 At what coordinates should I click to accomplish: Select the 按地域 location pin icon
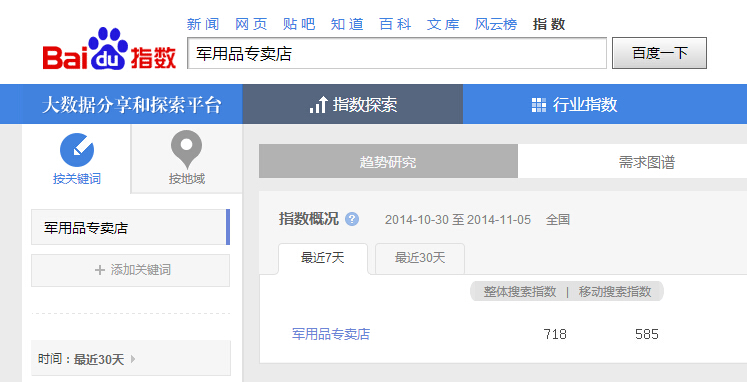(x=186, y=149)
